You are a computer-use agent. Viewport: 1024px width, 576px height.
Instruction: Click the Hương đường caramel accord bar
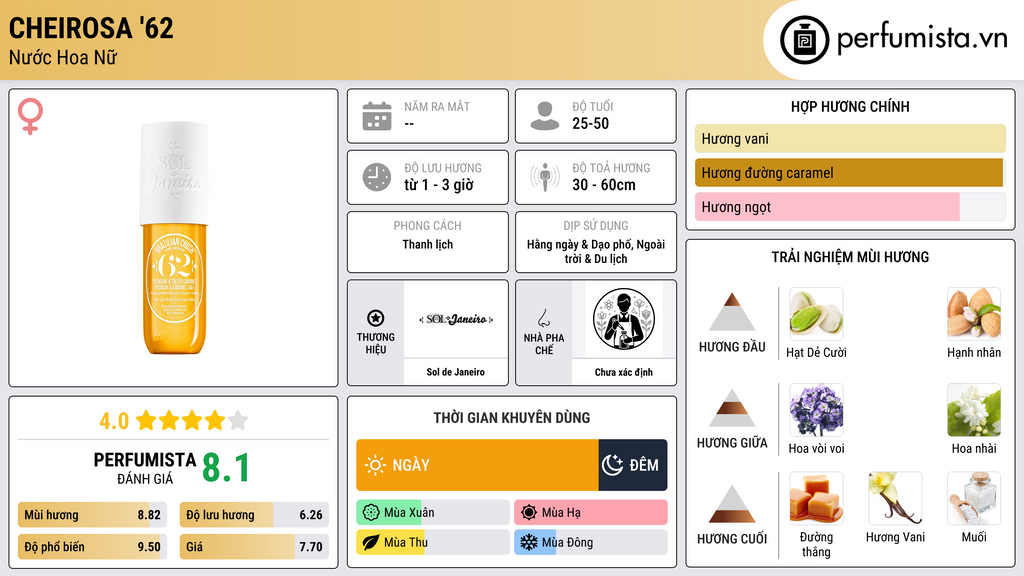[850, 172]
